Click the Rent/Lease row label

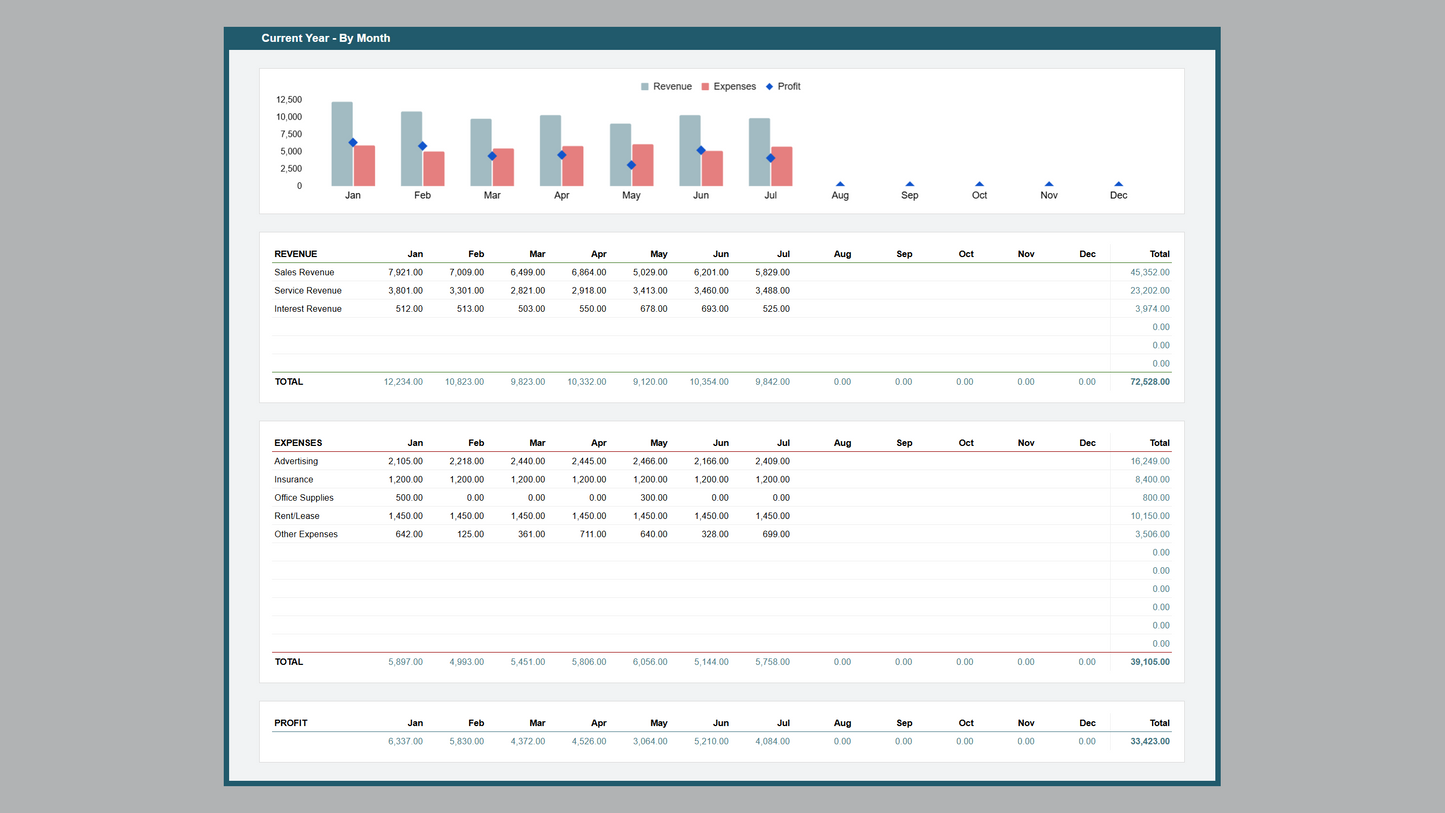(x=297, y=516)
